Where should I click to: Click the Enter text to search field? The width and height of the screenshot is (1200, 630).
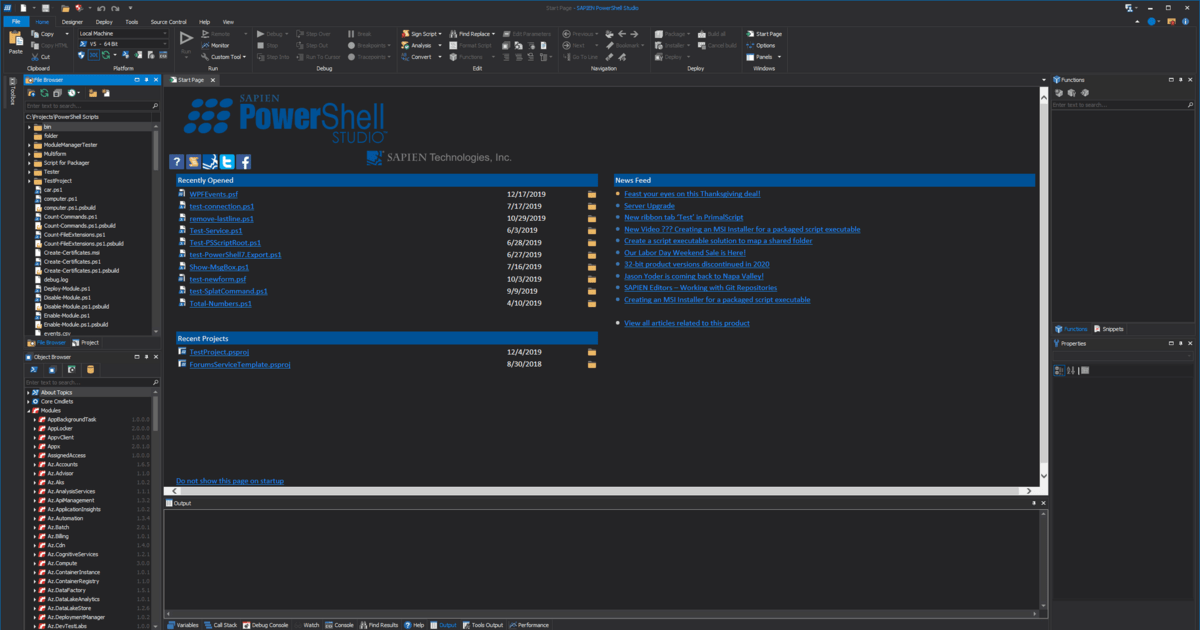80,105
